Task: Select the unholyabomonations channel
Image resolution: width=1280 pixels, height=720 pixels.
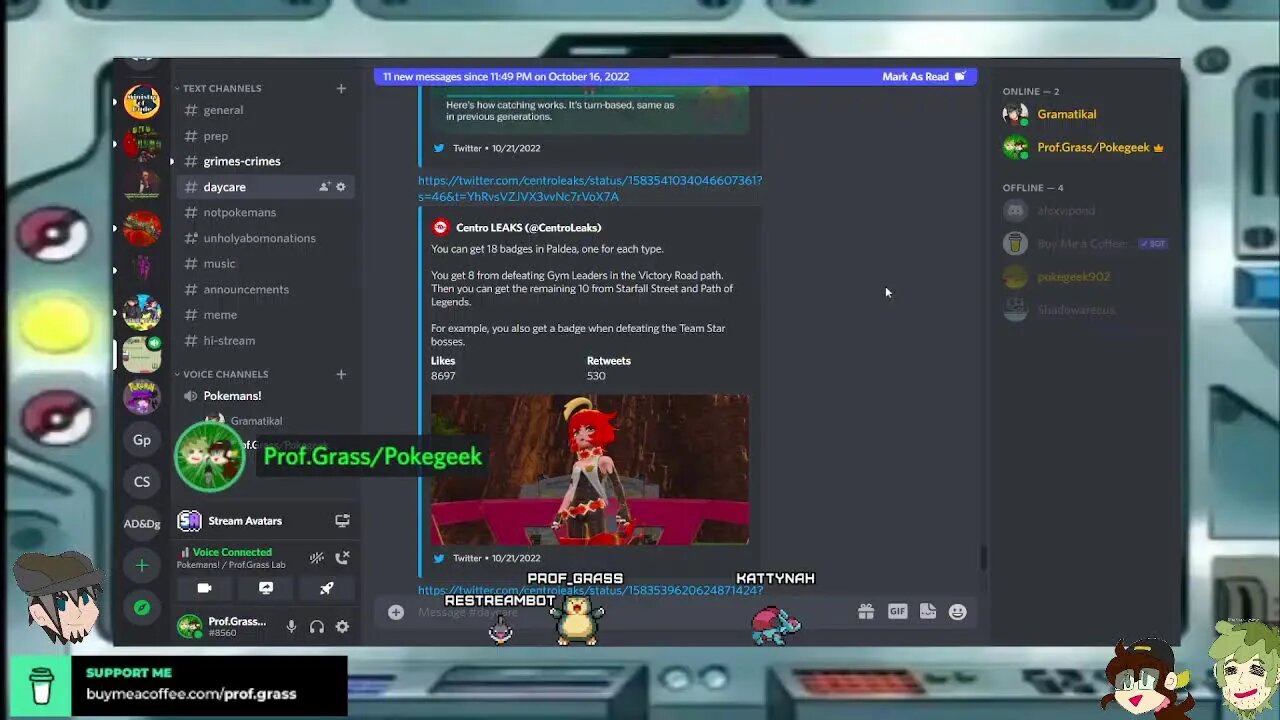Action: coord(265,238)
